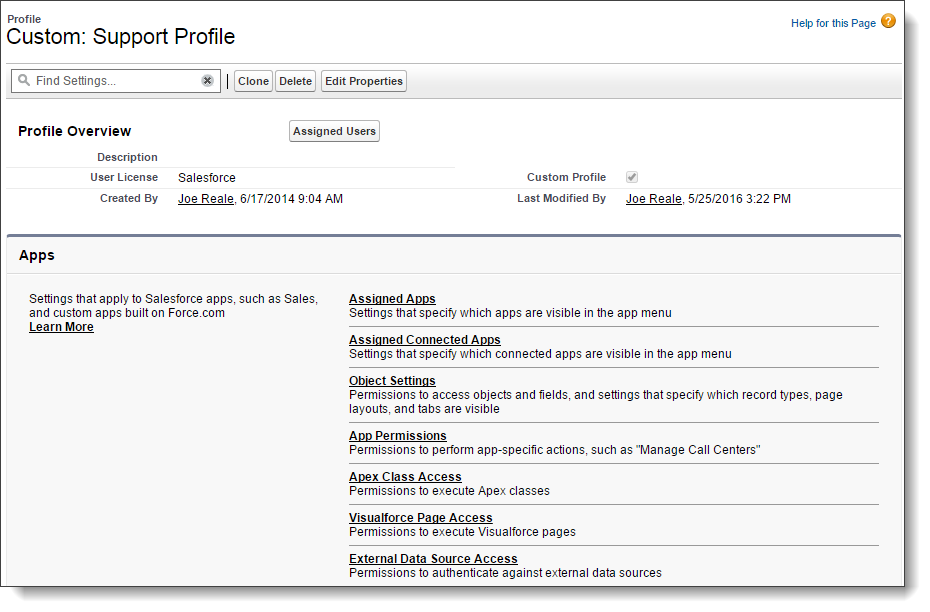
Task: Select the Salesforce user license value
Action: tap(206, 178)
